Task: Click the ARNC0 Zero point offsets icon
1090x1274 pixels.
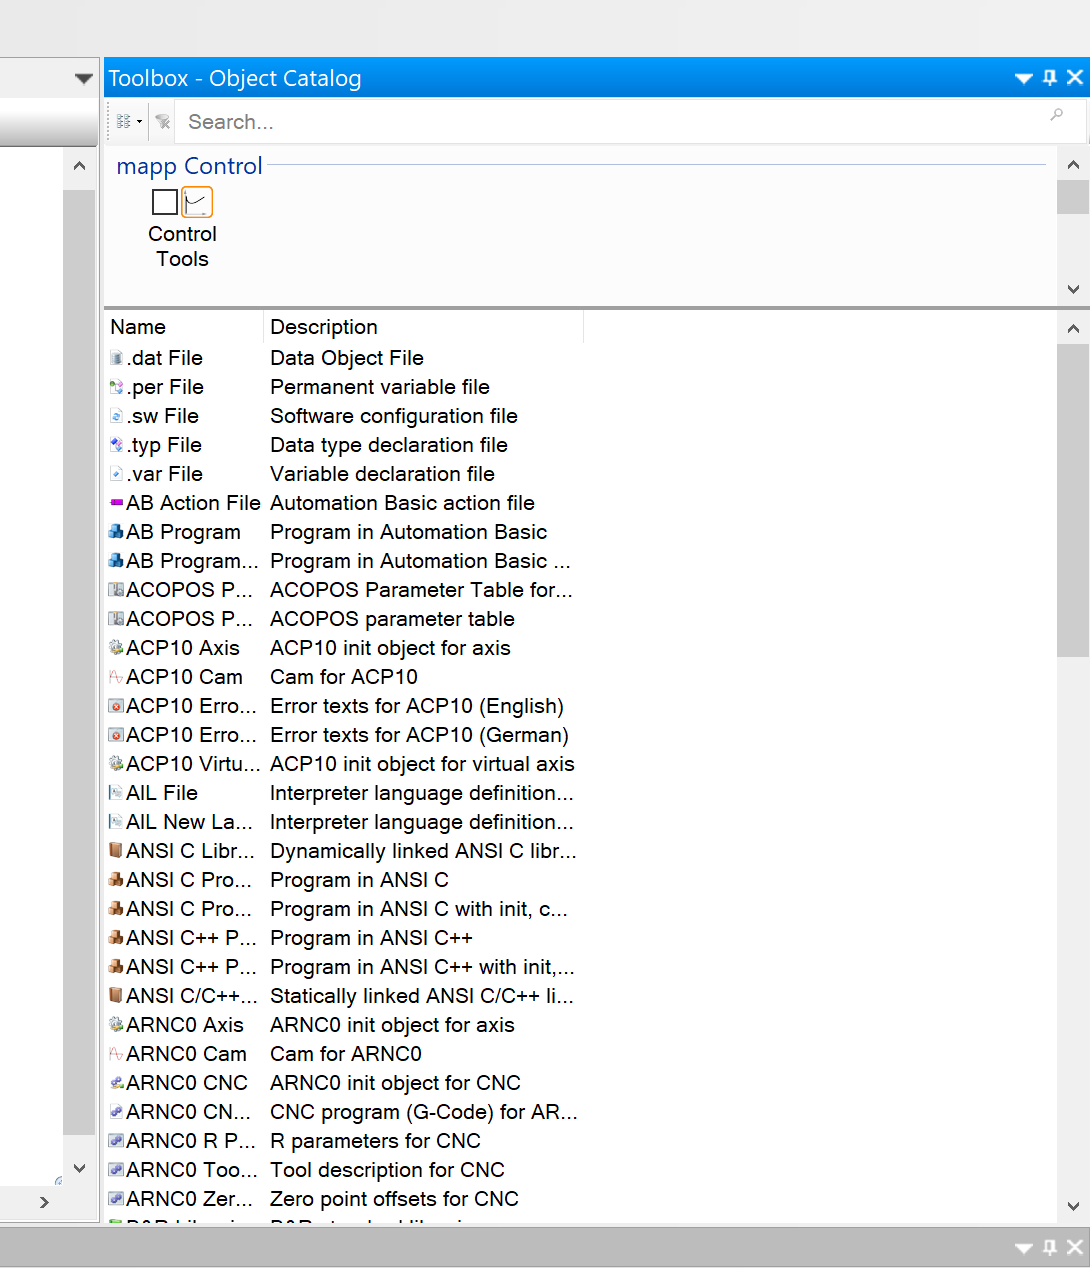Action: (117, 1199)
